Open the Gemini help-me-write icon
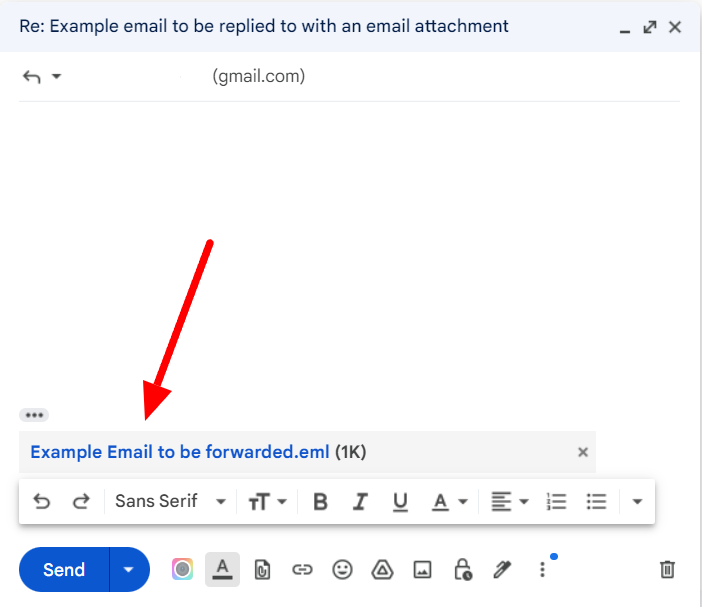702x607 pixels. (182, 569)
